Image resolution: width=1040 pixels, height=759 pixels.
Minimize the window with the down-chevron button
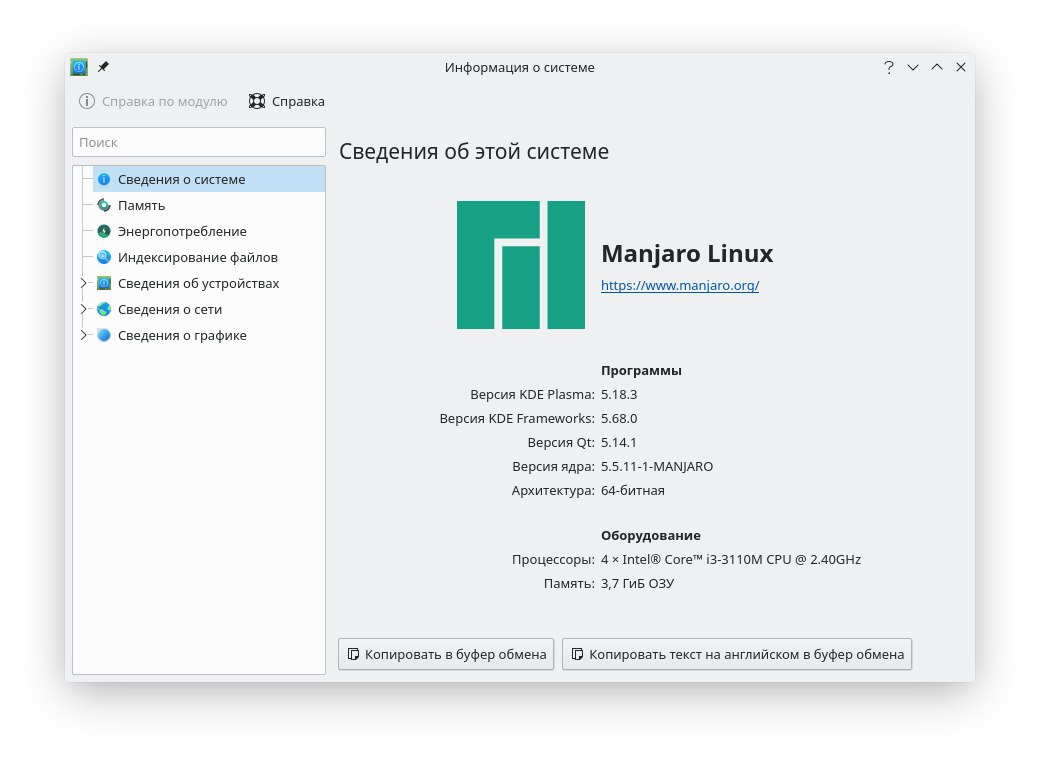pyautogui.click(x=913, y=67)
